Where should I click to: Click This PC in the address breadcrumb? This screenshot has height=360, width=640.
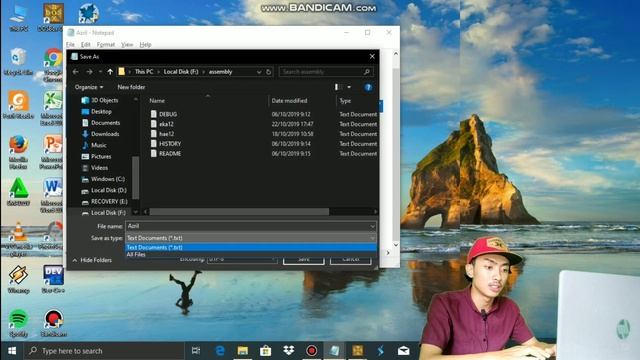tap(144, 72)
